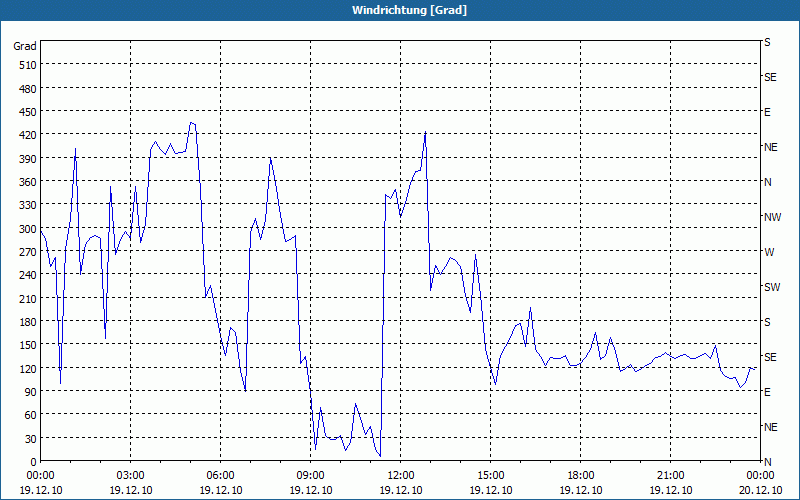Click the "00:00" time label above 20.12.10
This screenshot has width=800, height=500.
click(760, 476)
